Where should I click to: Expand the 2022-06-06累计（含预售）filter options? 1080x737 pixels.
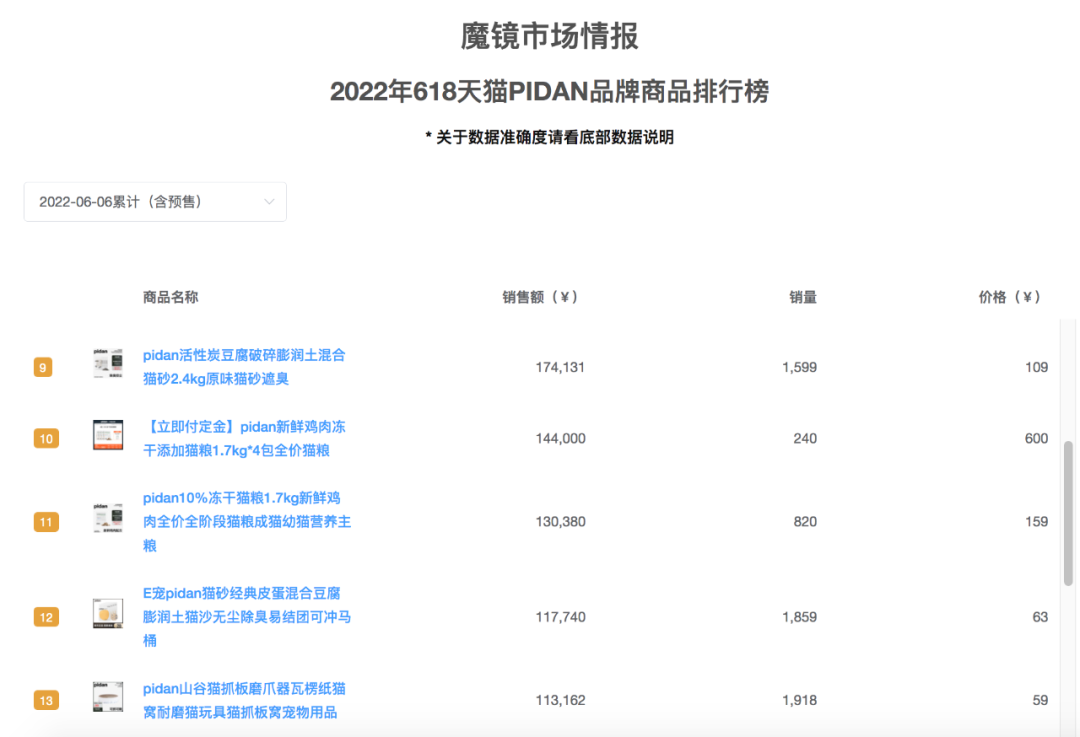(155, 202)
